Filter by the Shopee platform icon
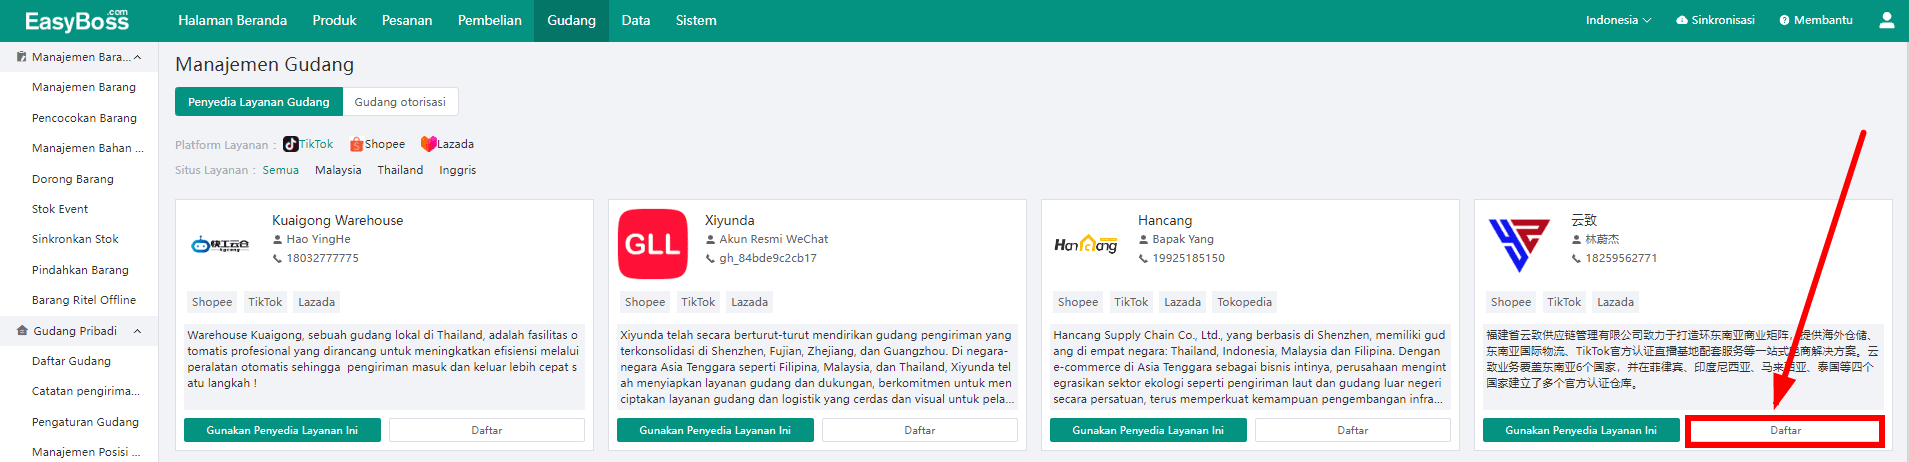 point(356,144)
